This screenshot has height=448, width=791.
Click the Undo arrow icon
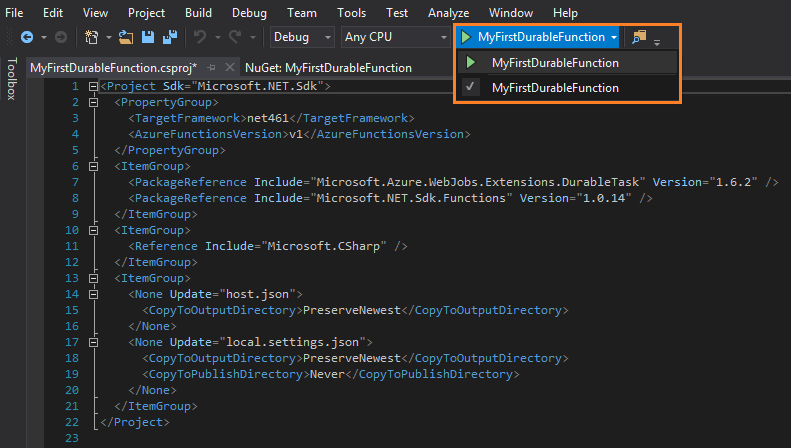pos(200,37)
